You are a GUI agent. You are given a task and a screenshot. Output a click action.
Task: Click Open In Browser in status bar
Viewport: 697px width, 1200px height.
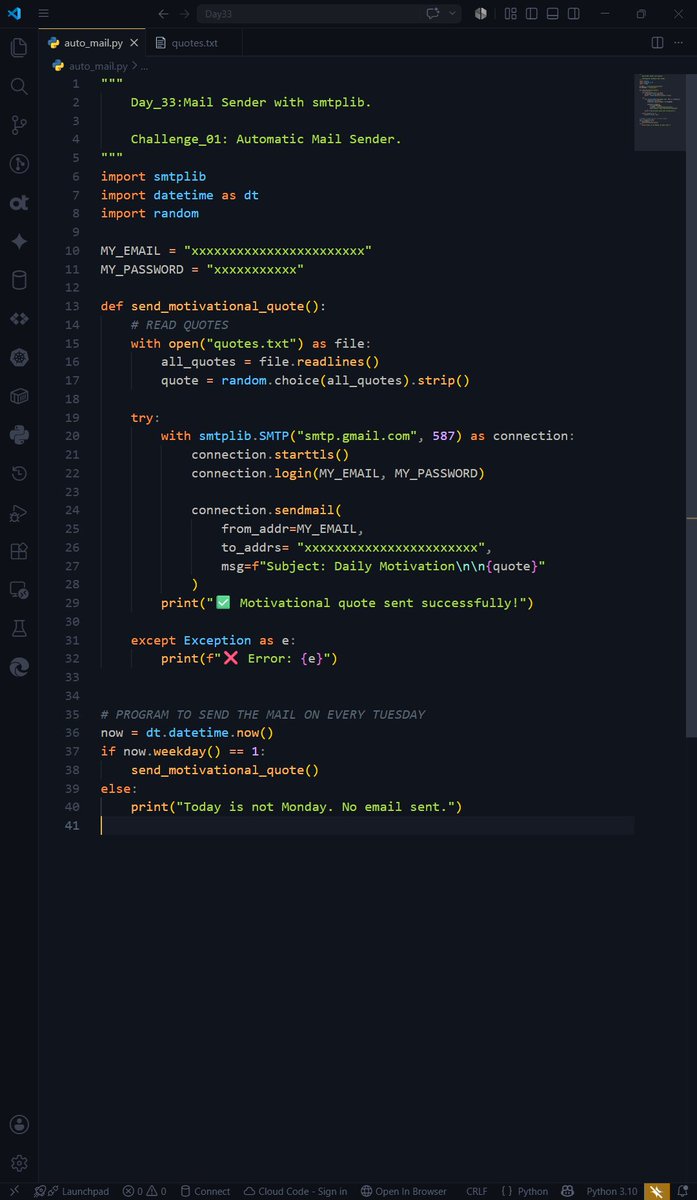(404, 1191)
